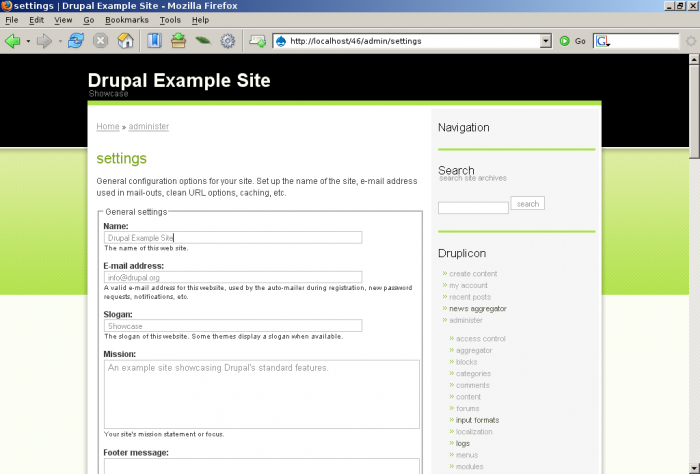Click the new tab toolbar icon
The width and height of the screenshot is (700, 474).
[258, 41]
